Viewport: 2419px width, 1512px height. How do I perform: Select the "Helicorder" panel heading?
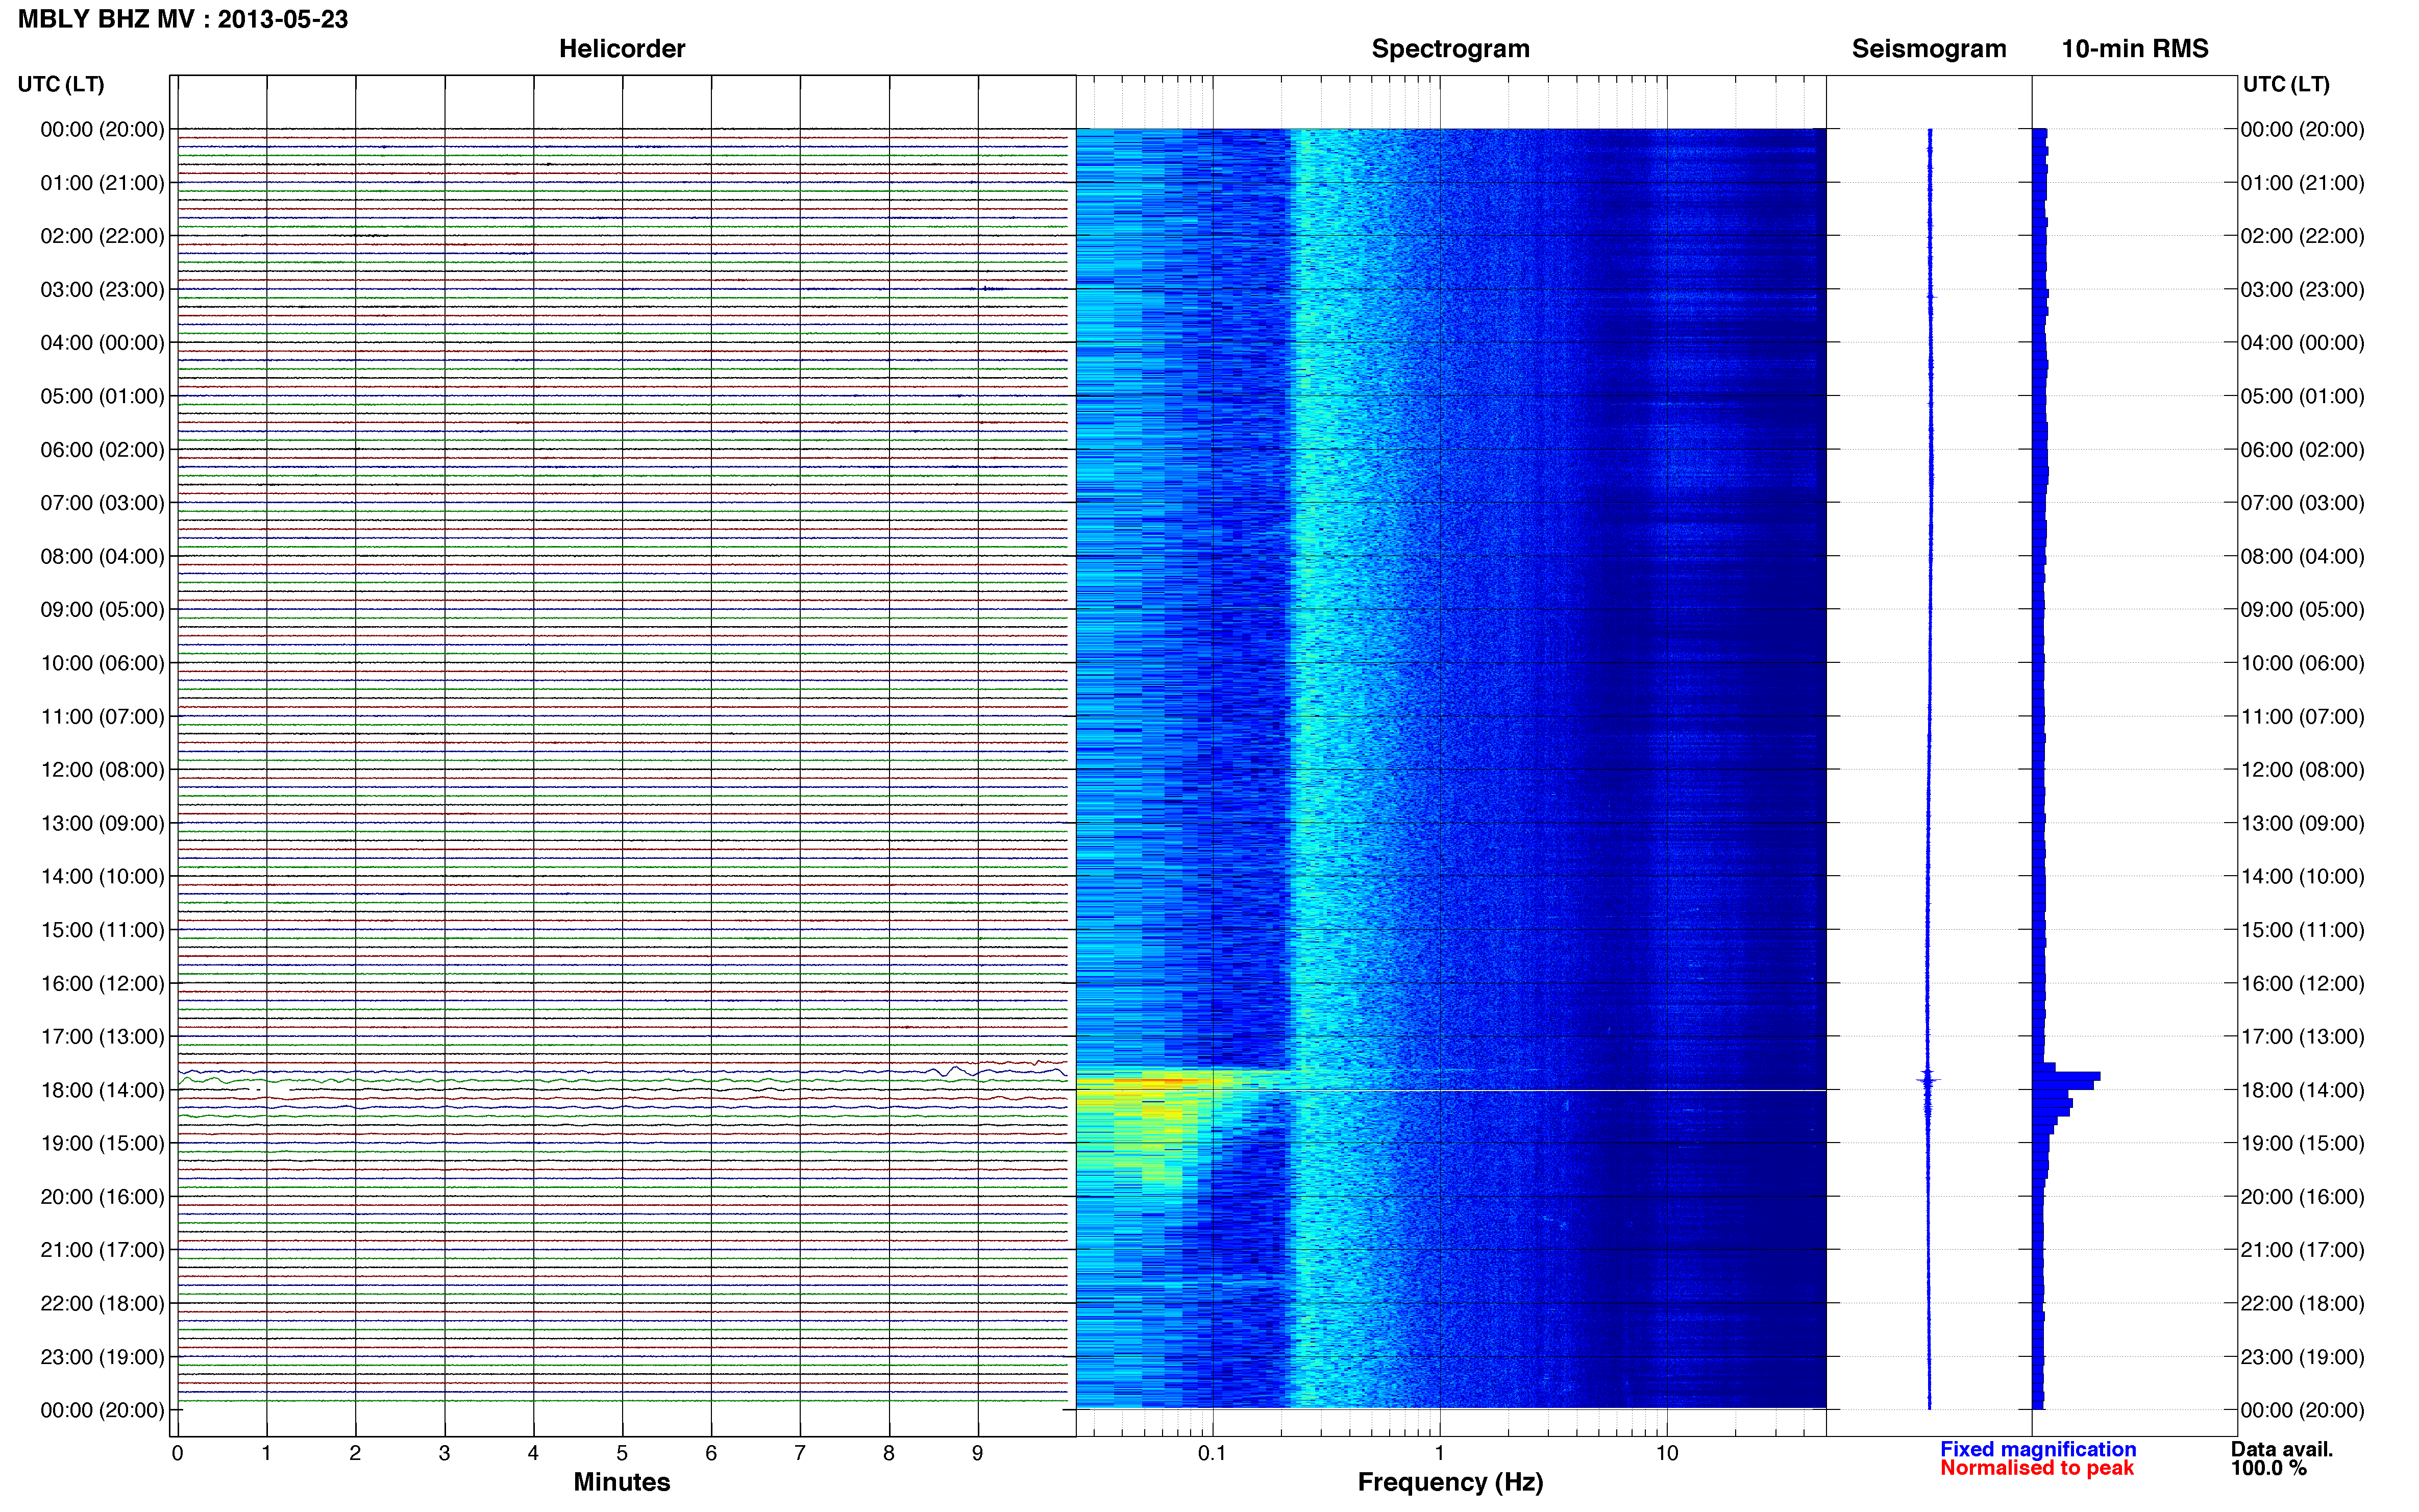(621, 49)
